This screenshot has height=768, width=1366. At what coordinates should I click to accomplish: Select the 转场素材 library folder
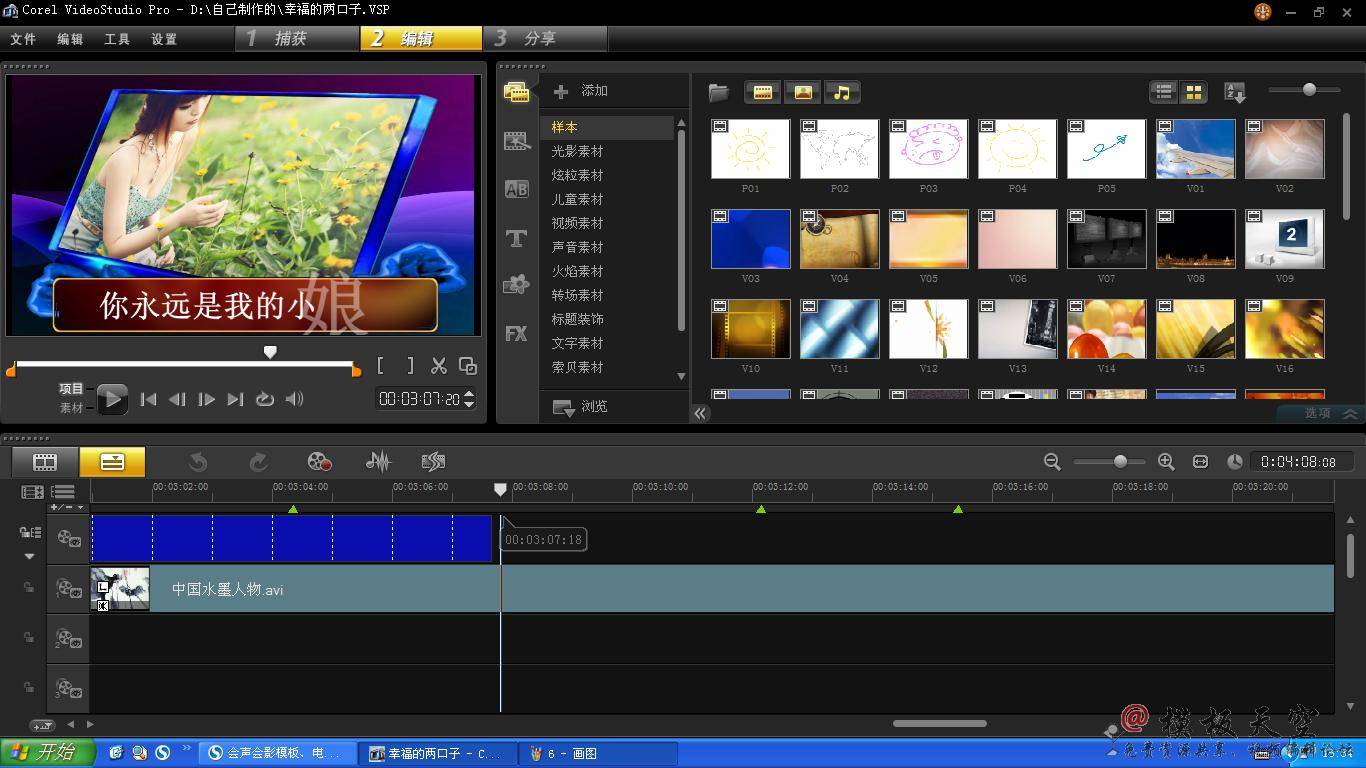(577, 295)
